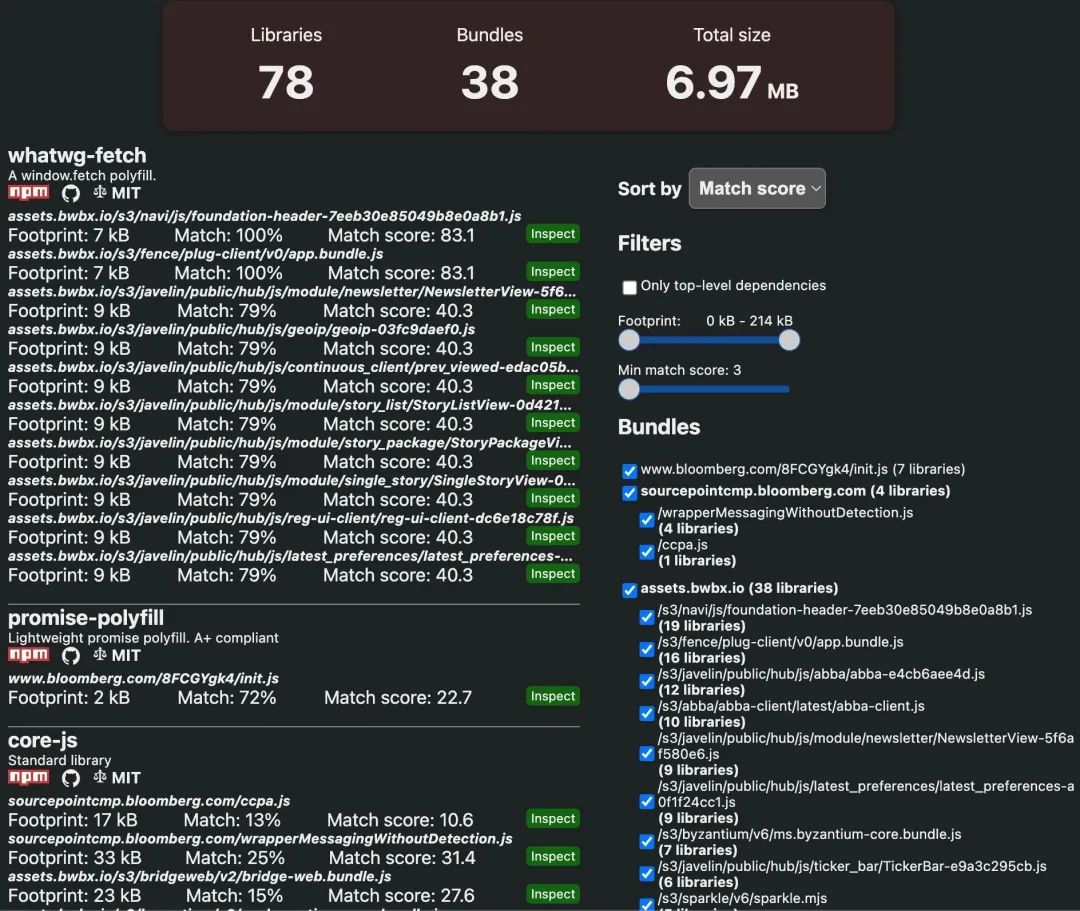Viewport: 1080px width, 911px height.
Task: Click the Footprint slider minimum handle
Action: [x=629, y=339]
